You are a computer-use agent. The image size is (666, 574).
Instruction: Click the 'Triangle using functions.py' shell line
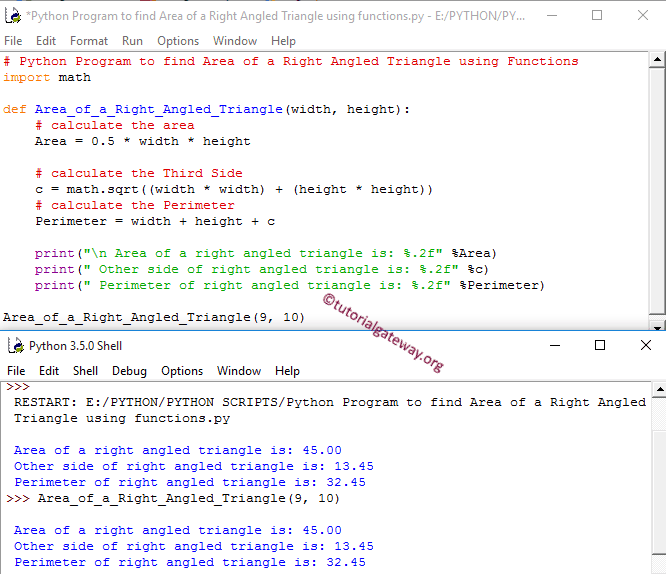tap(122, 418)
